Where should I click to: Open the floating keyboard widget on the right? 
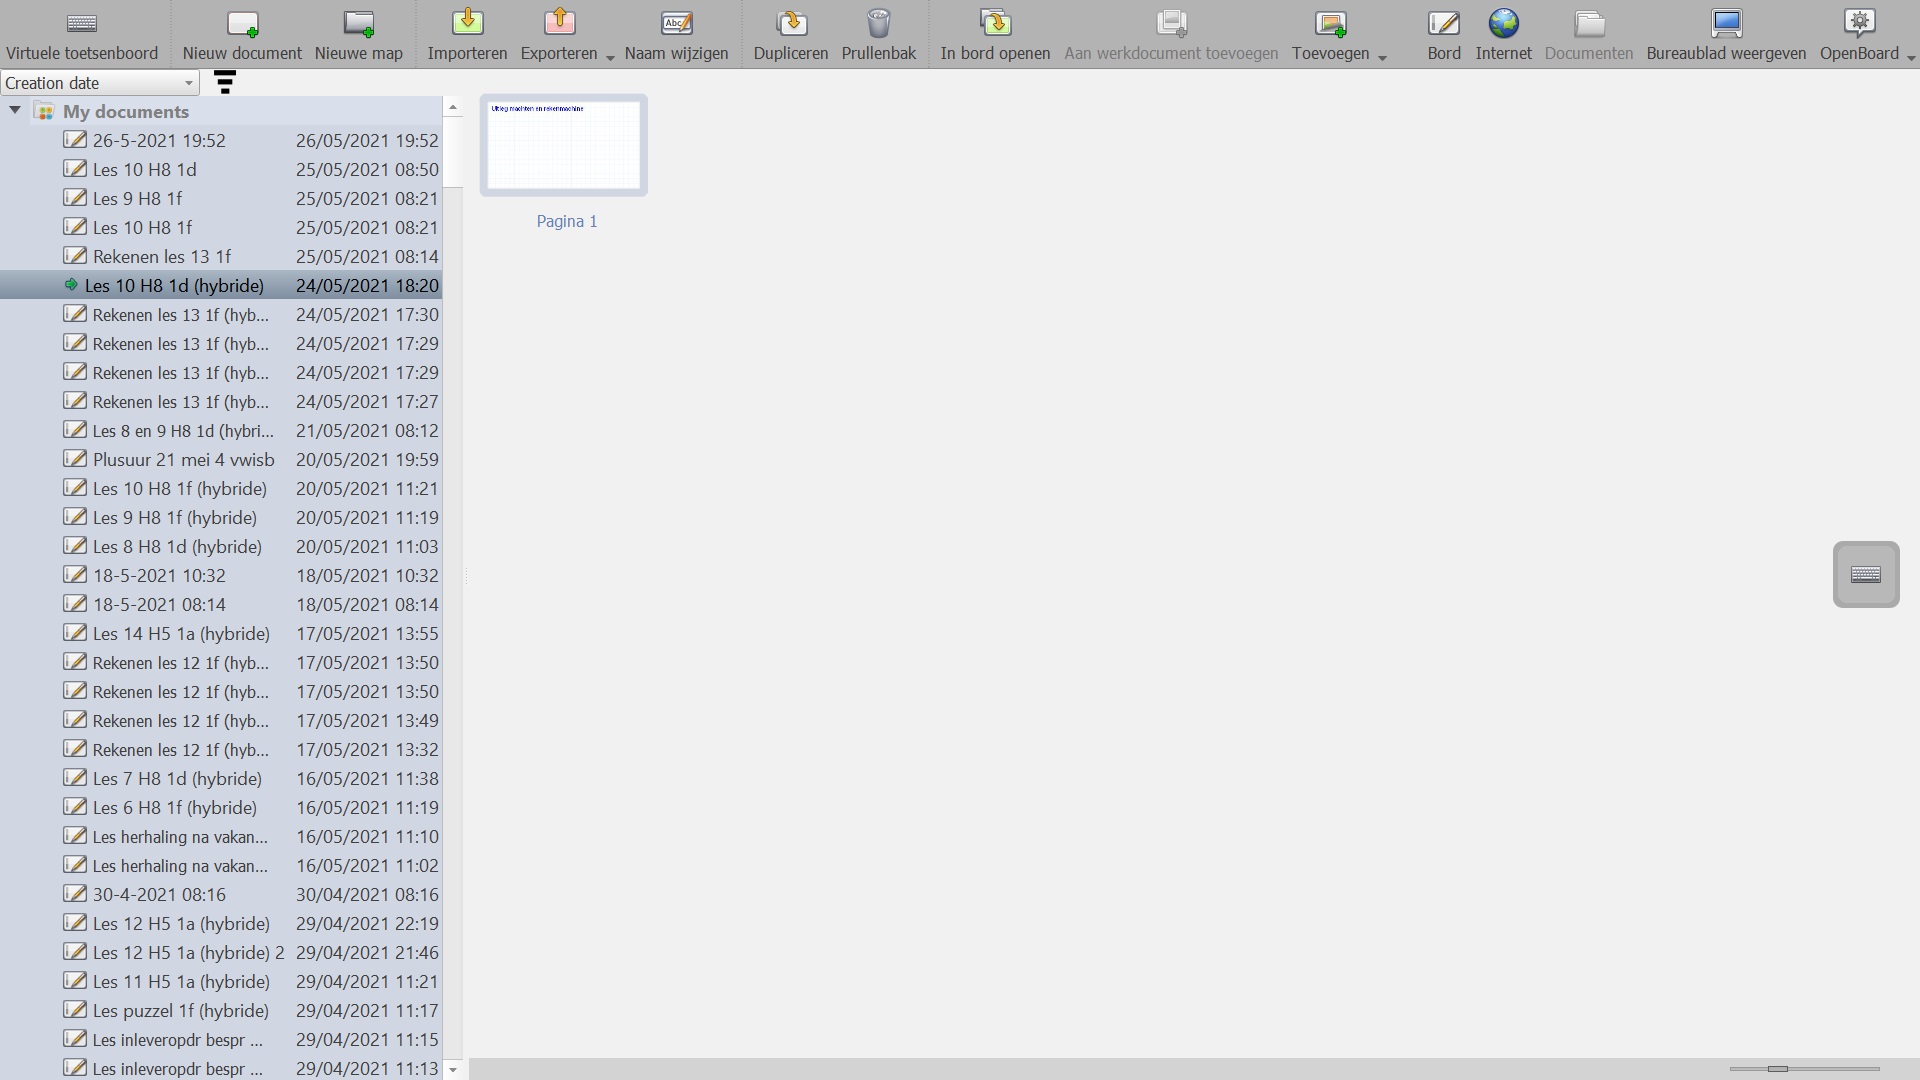click(1865, 574)
